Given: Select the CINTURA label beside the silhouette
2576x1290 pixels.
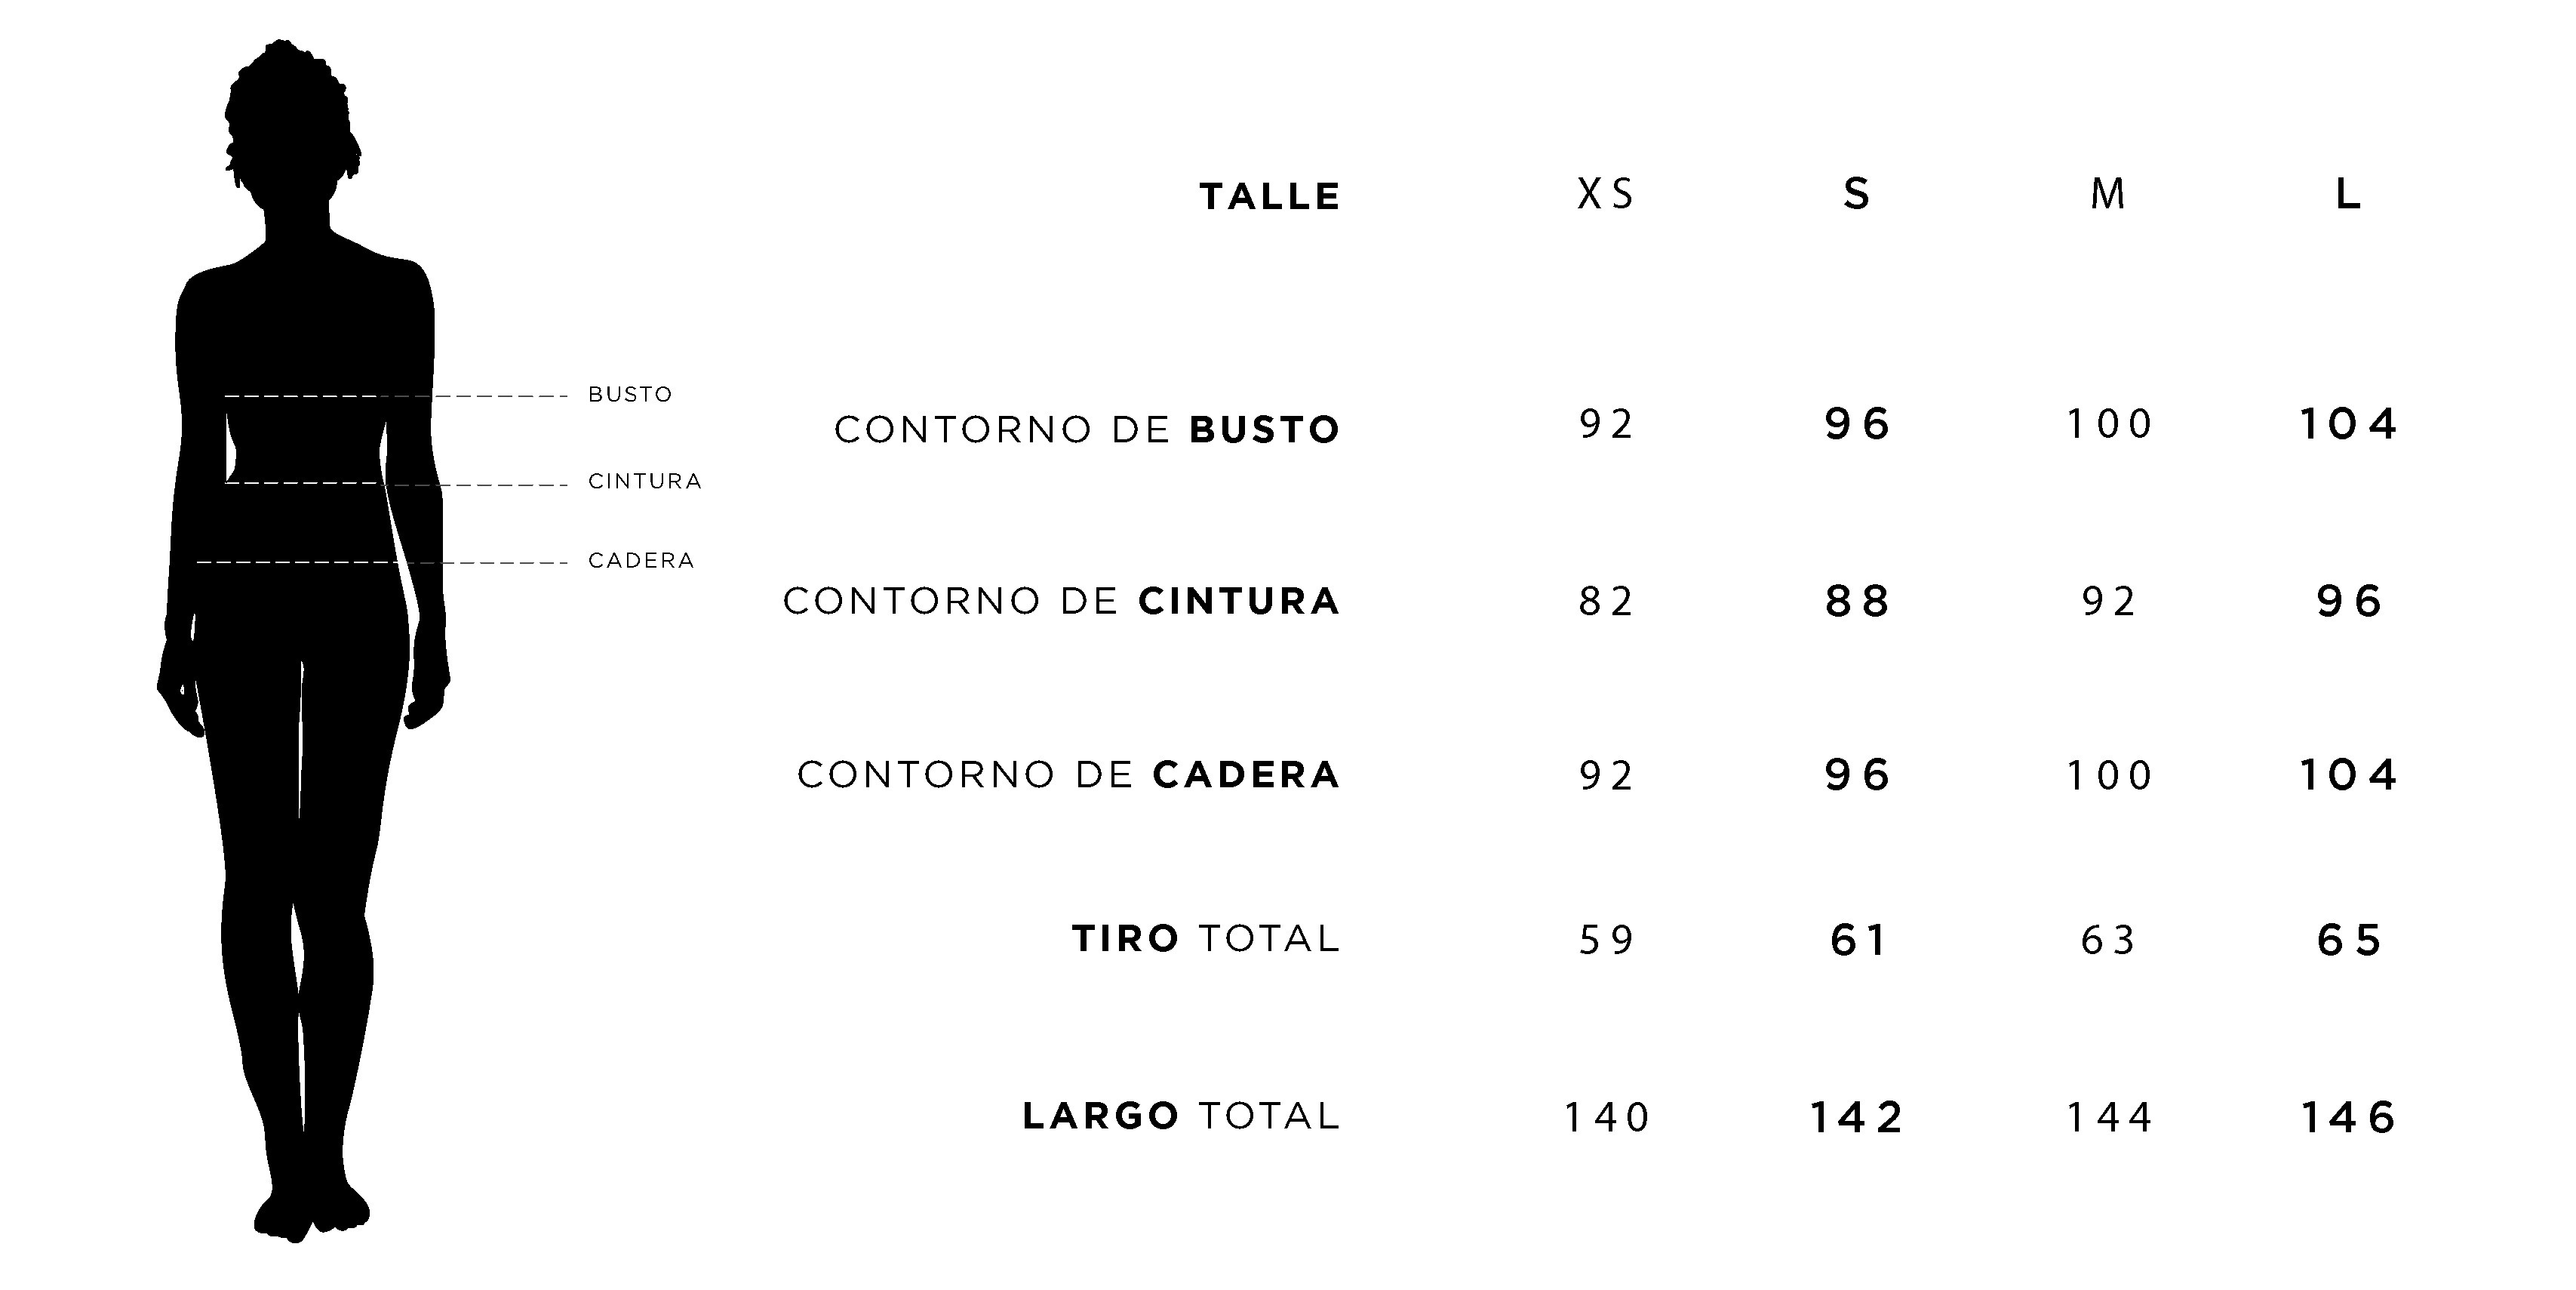Looking at the screenshot, I should click(645, 481).
